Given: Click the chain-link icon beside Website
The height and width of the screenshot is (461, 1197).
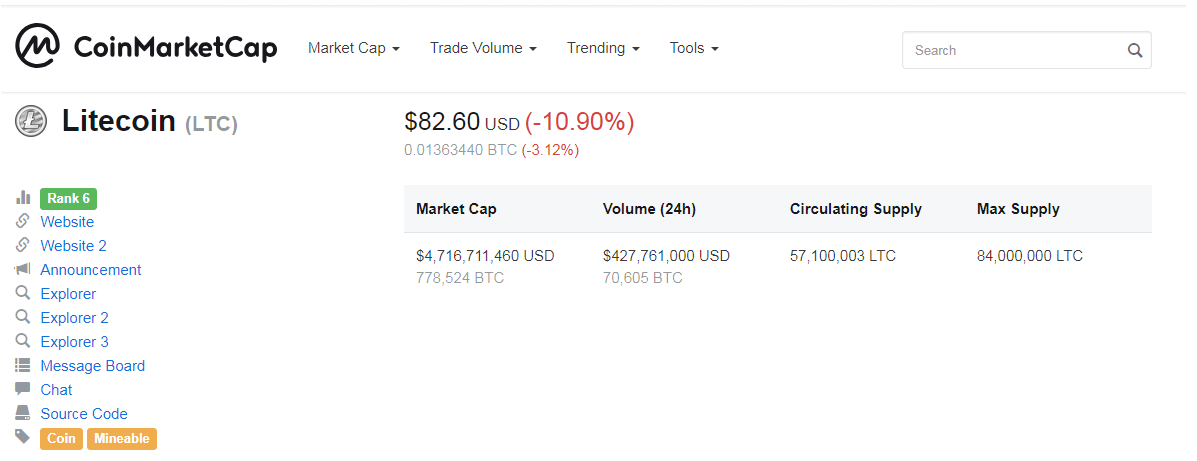Looking at the screenshot, I should click(22, 222).
